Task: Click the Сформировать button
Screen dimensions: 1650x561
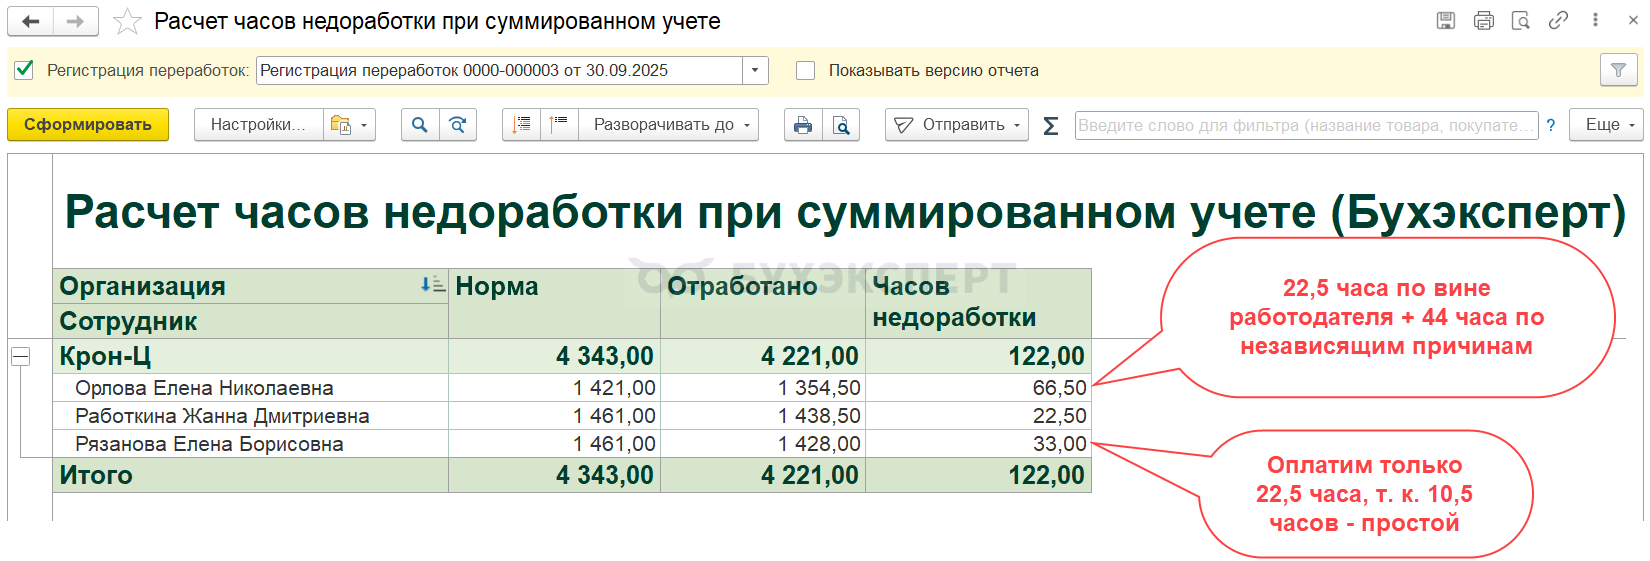Action: tap(88, 125)
